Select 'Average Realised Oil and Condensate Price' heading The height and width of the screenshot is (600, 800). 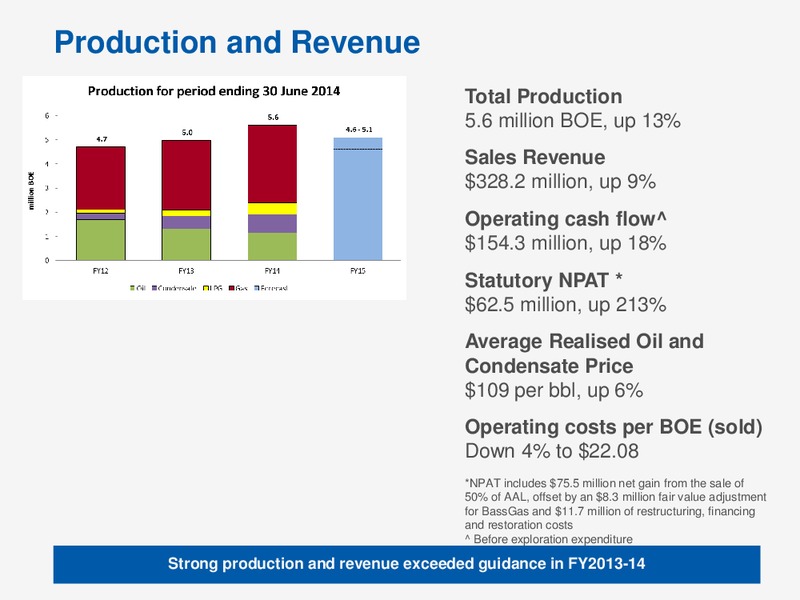[584, 354]
